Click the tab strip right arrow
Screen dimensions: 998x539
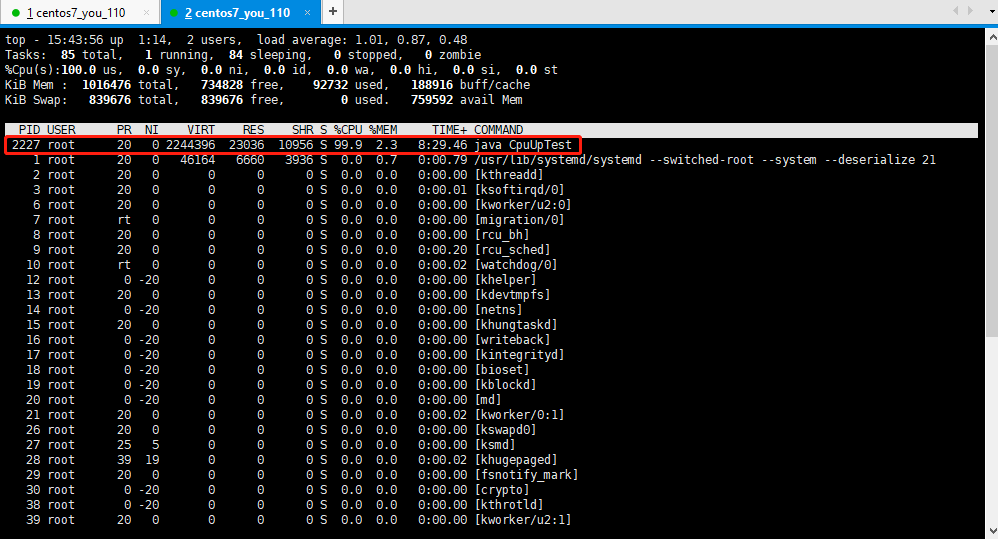(x=970, y=11)
